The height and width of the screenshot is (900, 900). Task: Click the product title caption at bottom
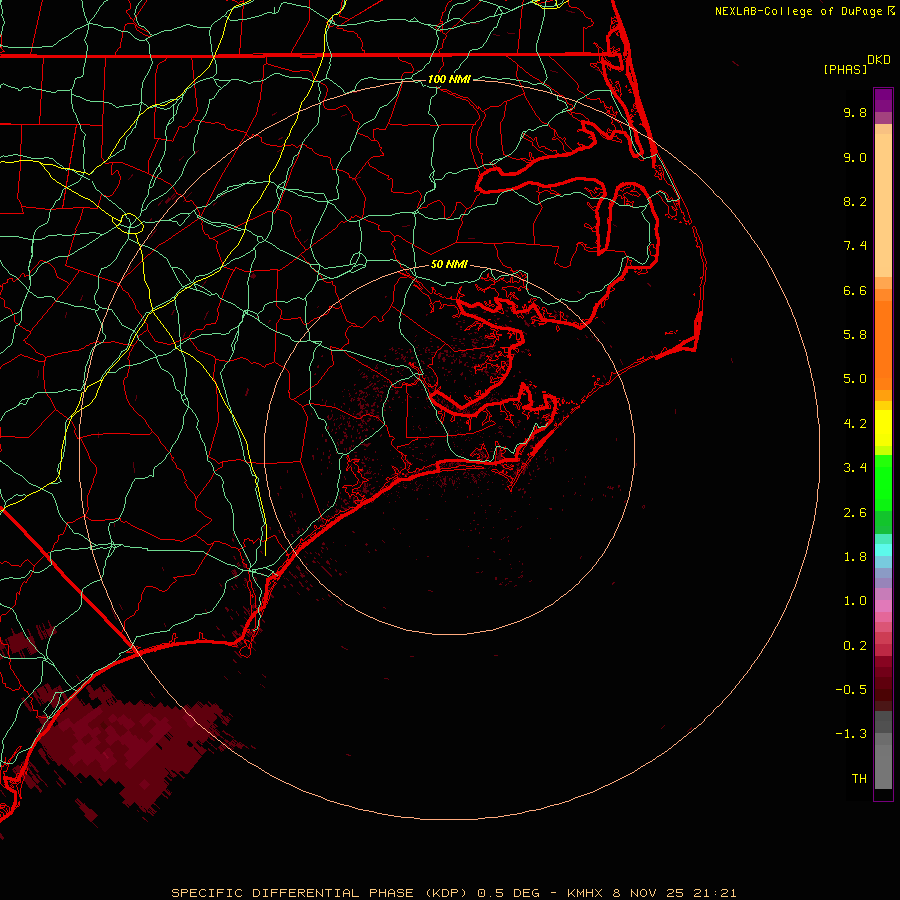453,893
